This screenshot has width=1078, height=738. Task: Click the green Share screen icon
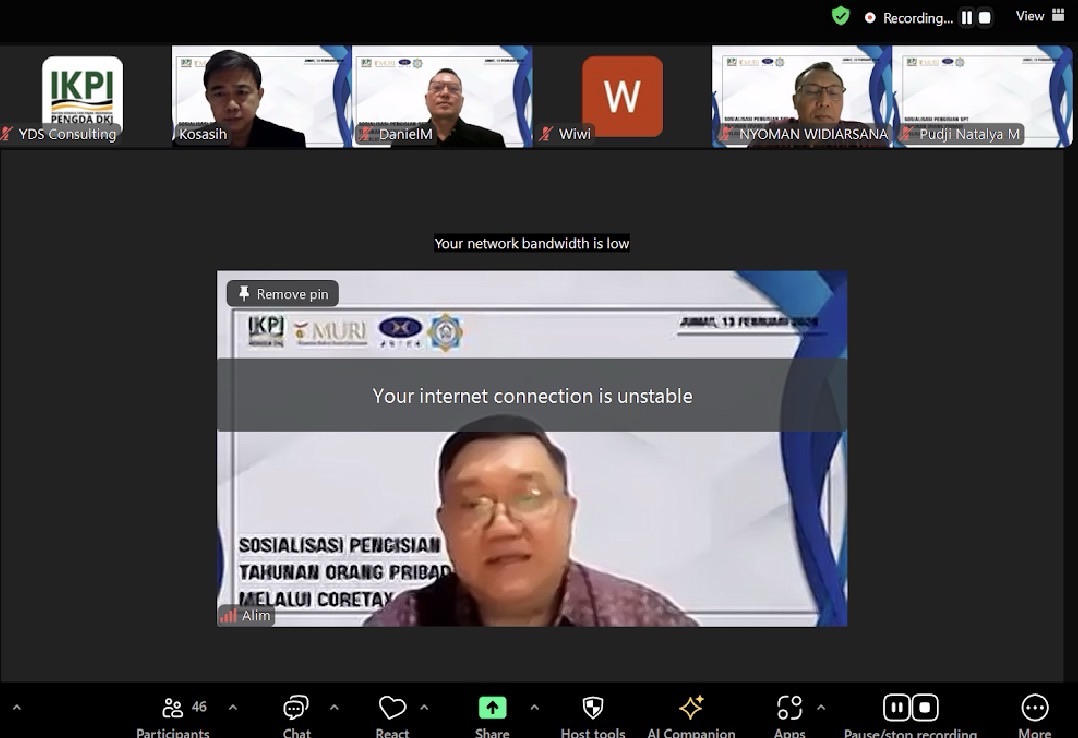click(x=492, y=707)
